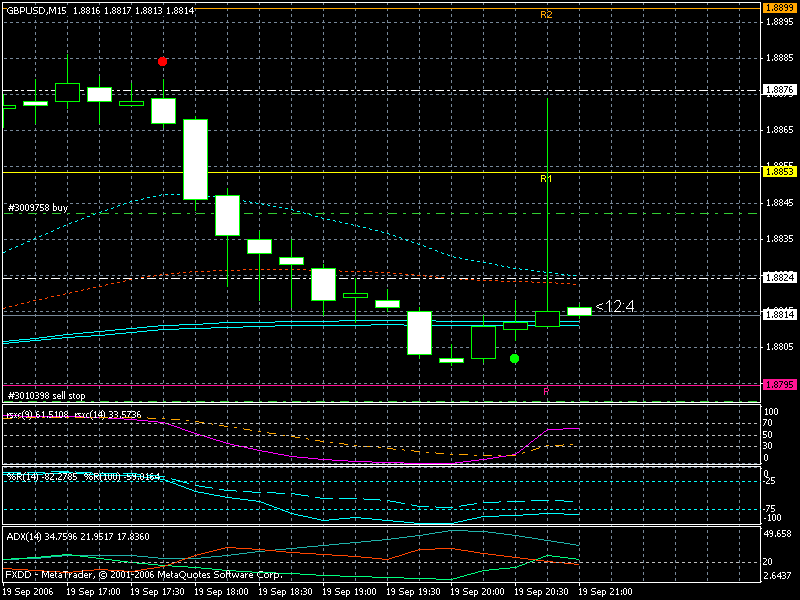Click the red dot sell signal marker
Image resolution: width=800 pixels, height=600 pixels.
point(163,61)
